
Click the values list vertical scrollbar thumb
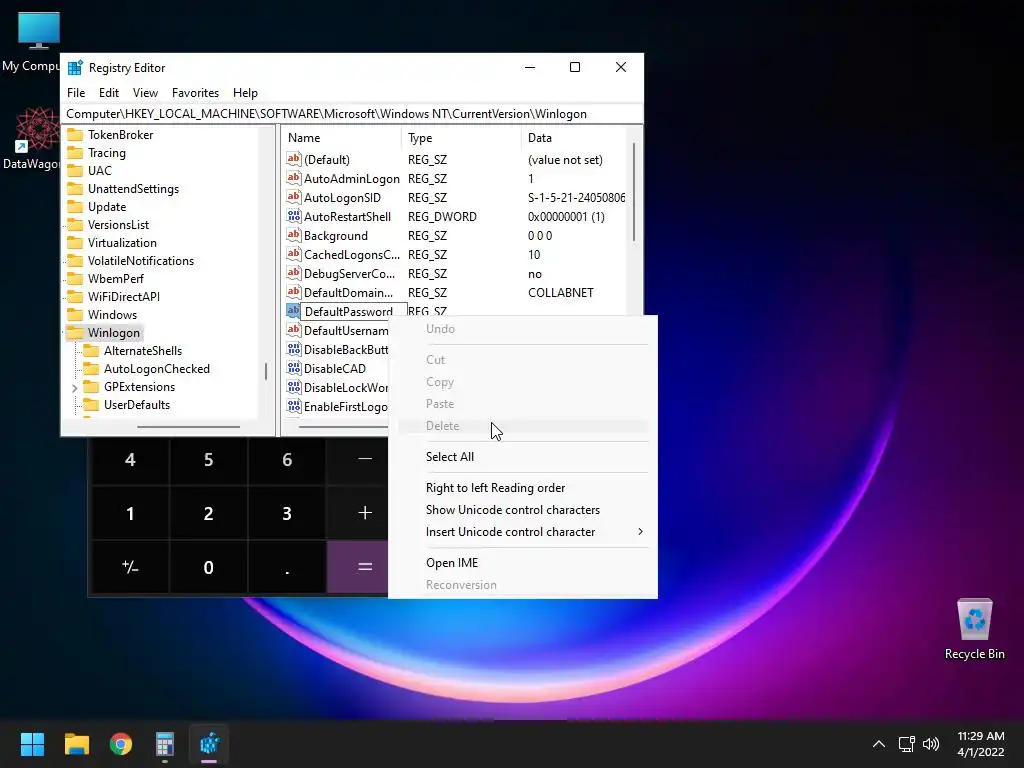[633, 191]
